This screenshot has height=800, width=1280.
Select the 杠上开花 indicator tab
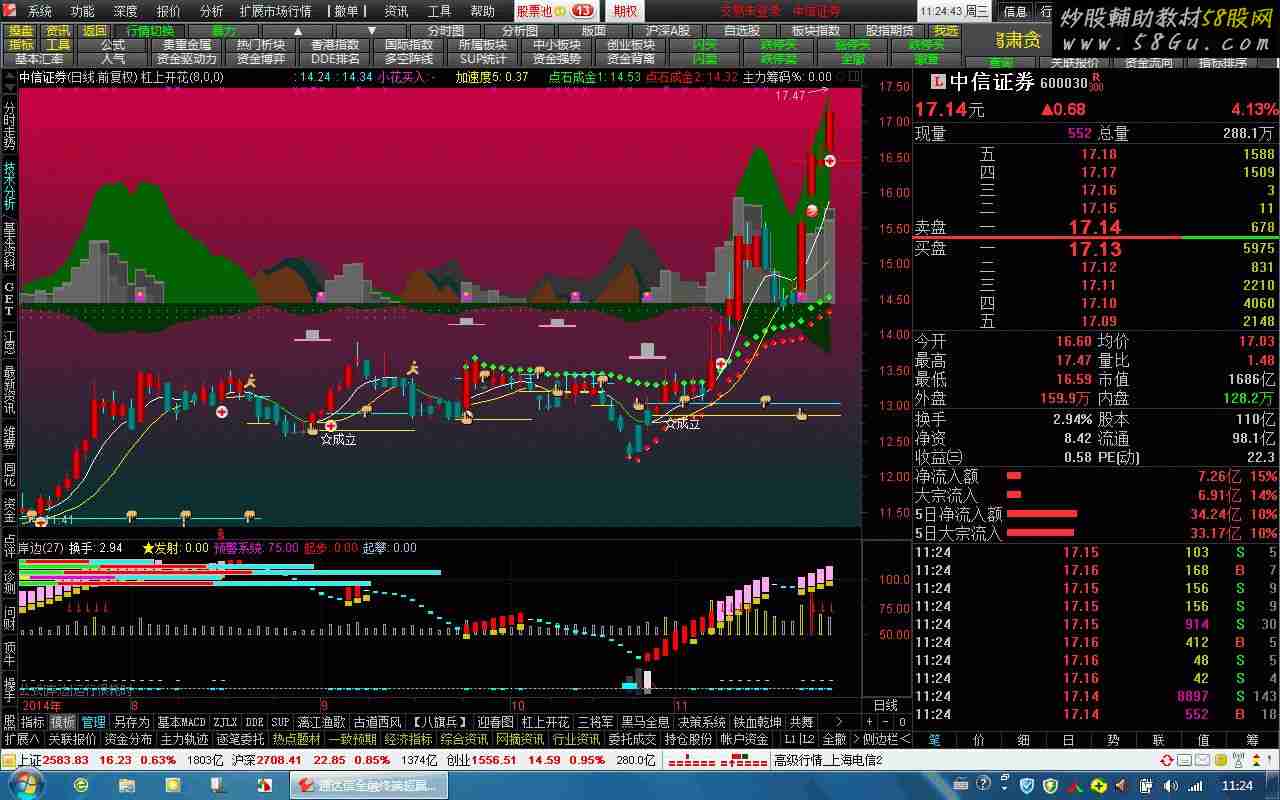click(545, 722)
